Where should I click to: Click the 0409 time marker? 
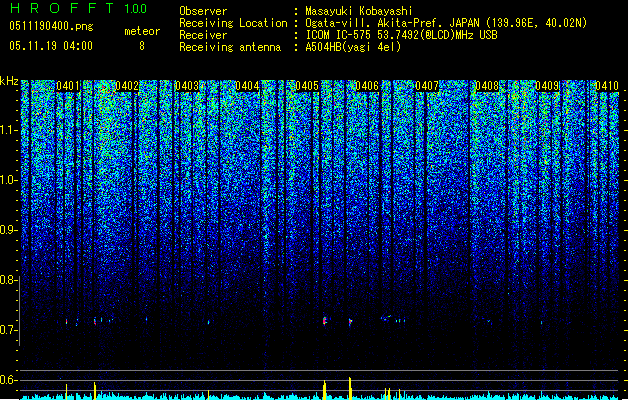tap(547, 86)
